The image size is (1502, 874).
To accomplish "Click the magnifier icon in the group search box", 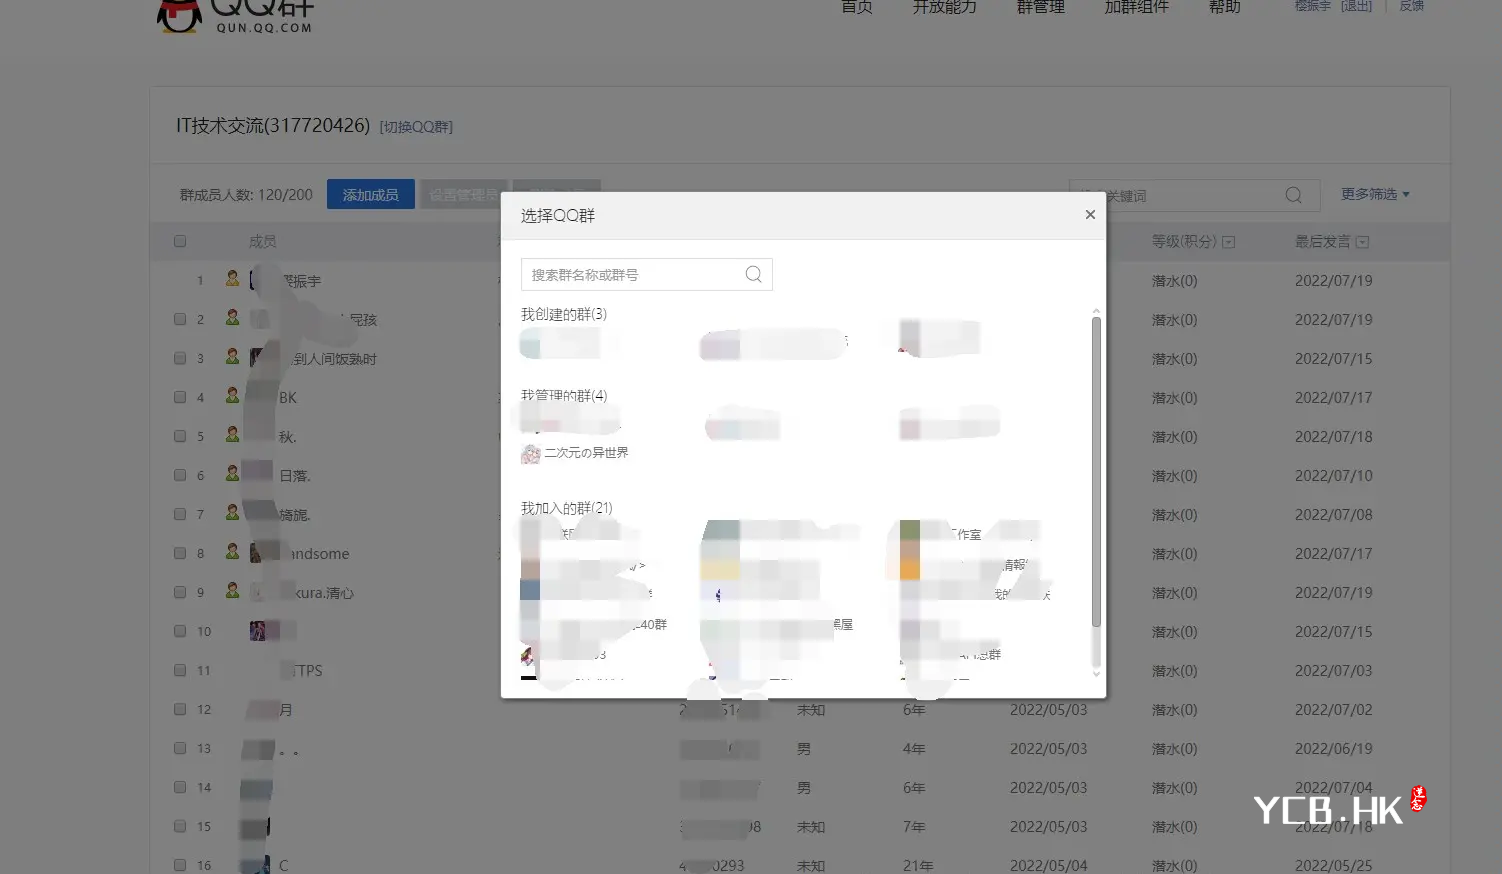I will 754,274.
